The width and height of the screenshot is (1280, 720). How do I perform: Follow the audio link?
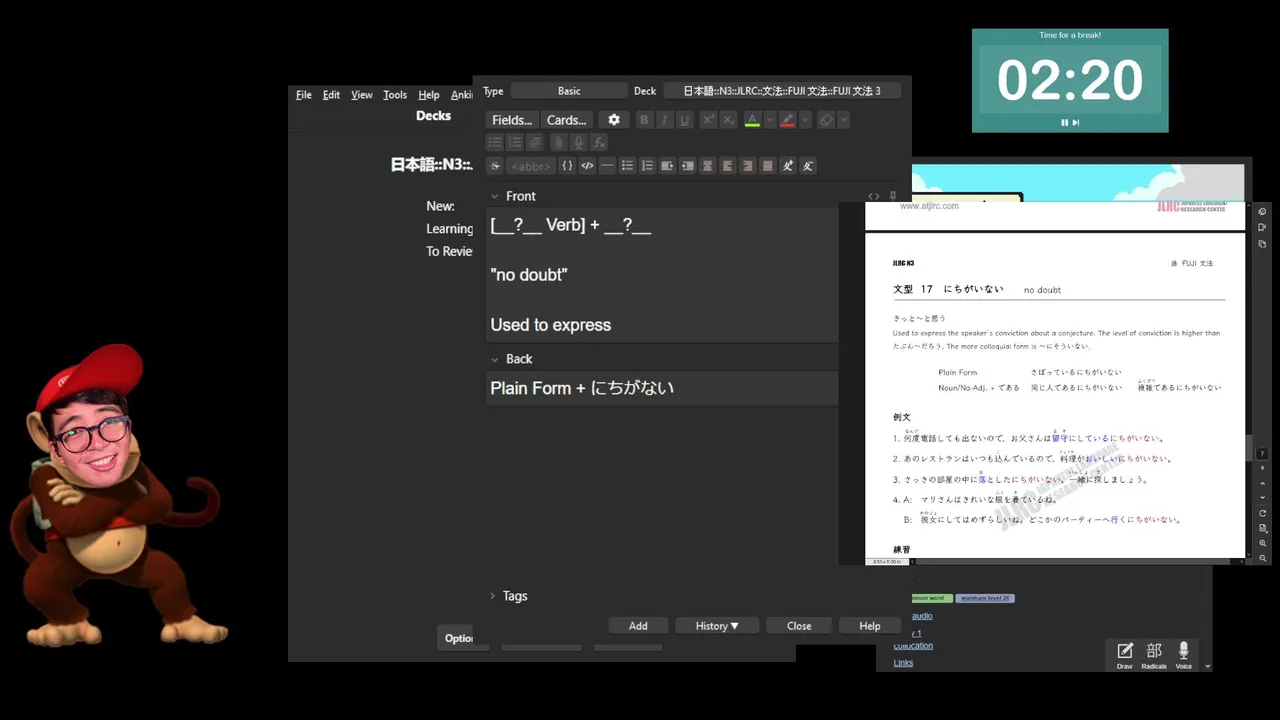coord(921,616)
